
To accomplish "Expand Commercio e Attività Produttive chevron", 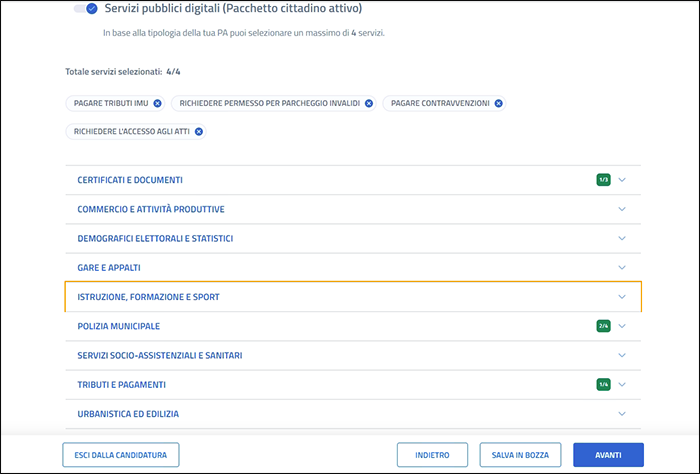I will [622, 209].
